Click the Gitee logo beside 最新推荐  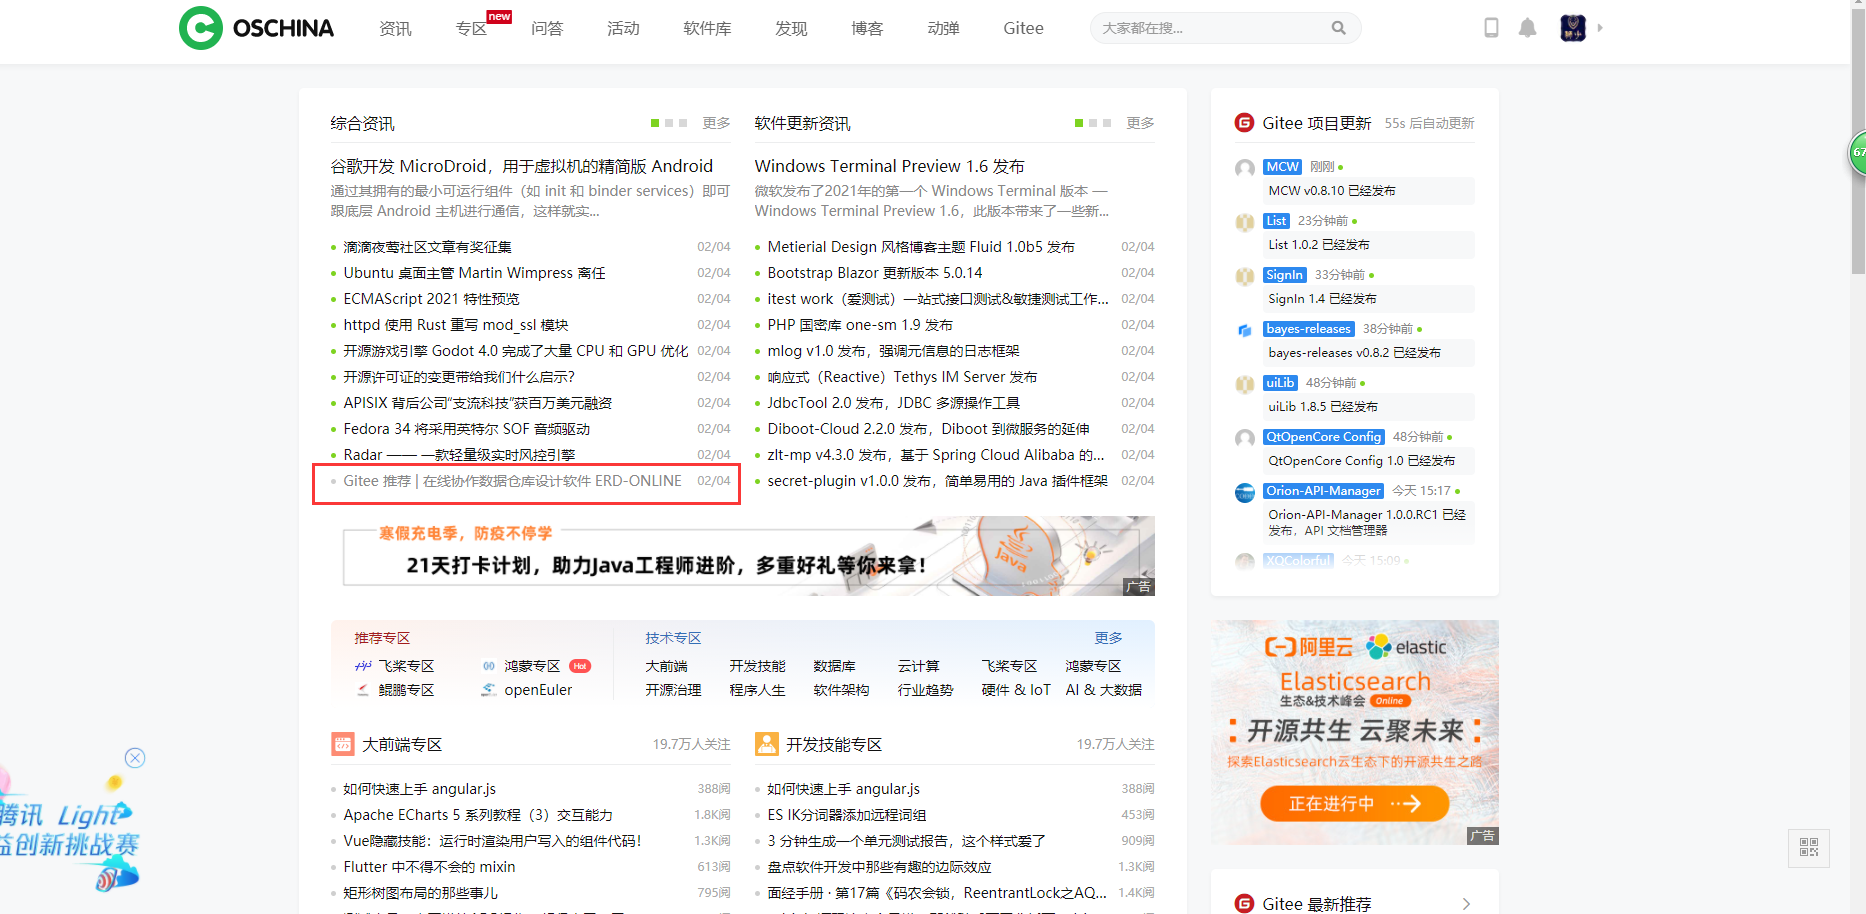[1244, 903]
